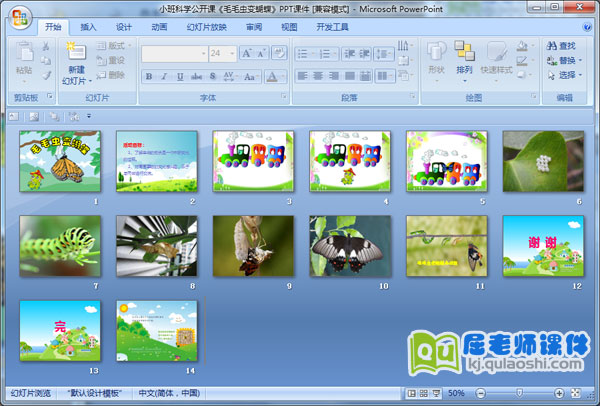
Task: Click the 50% zoom level text
Action: pos(457,394)
